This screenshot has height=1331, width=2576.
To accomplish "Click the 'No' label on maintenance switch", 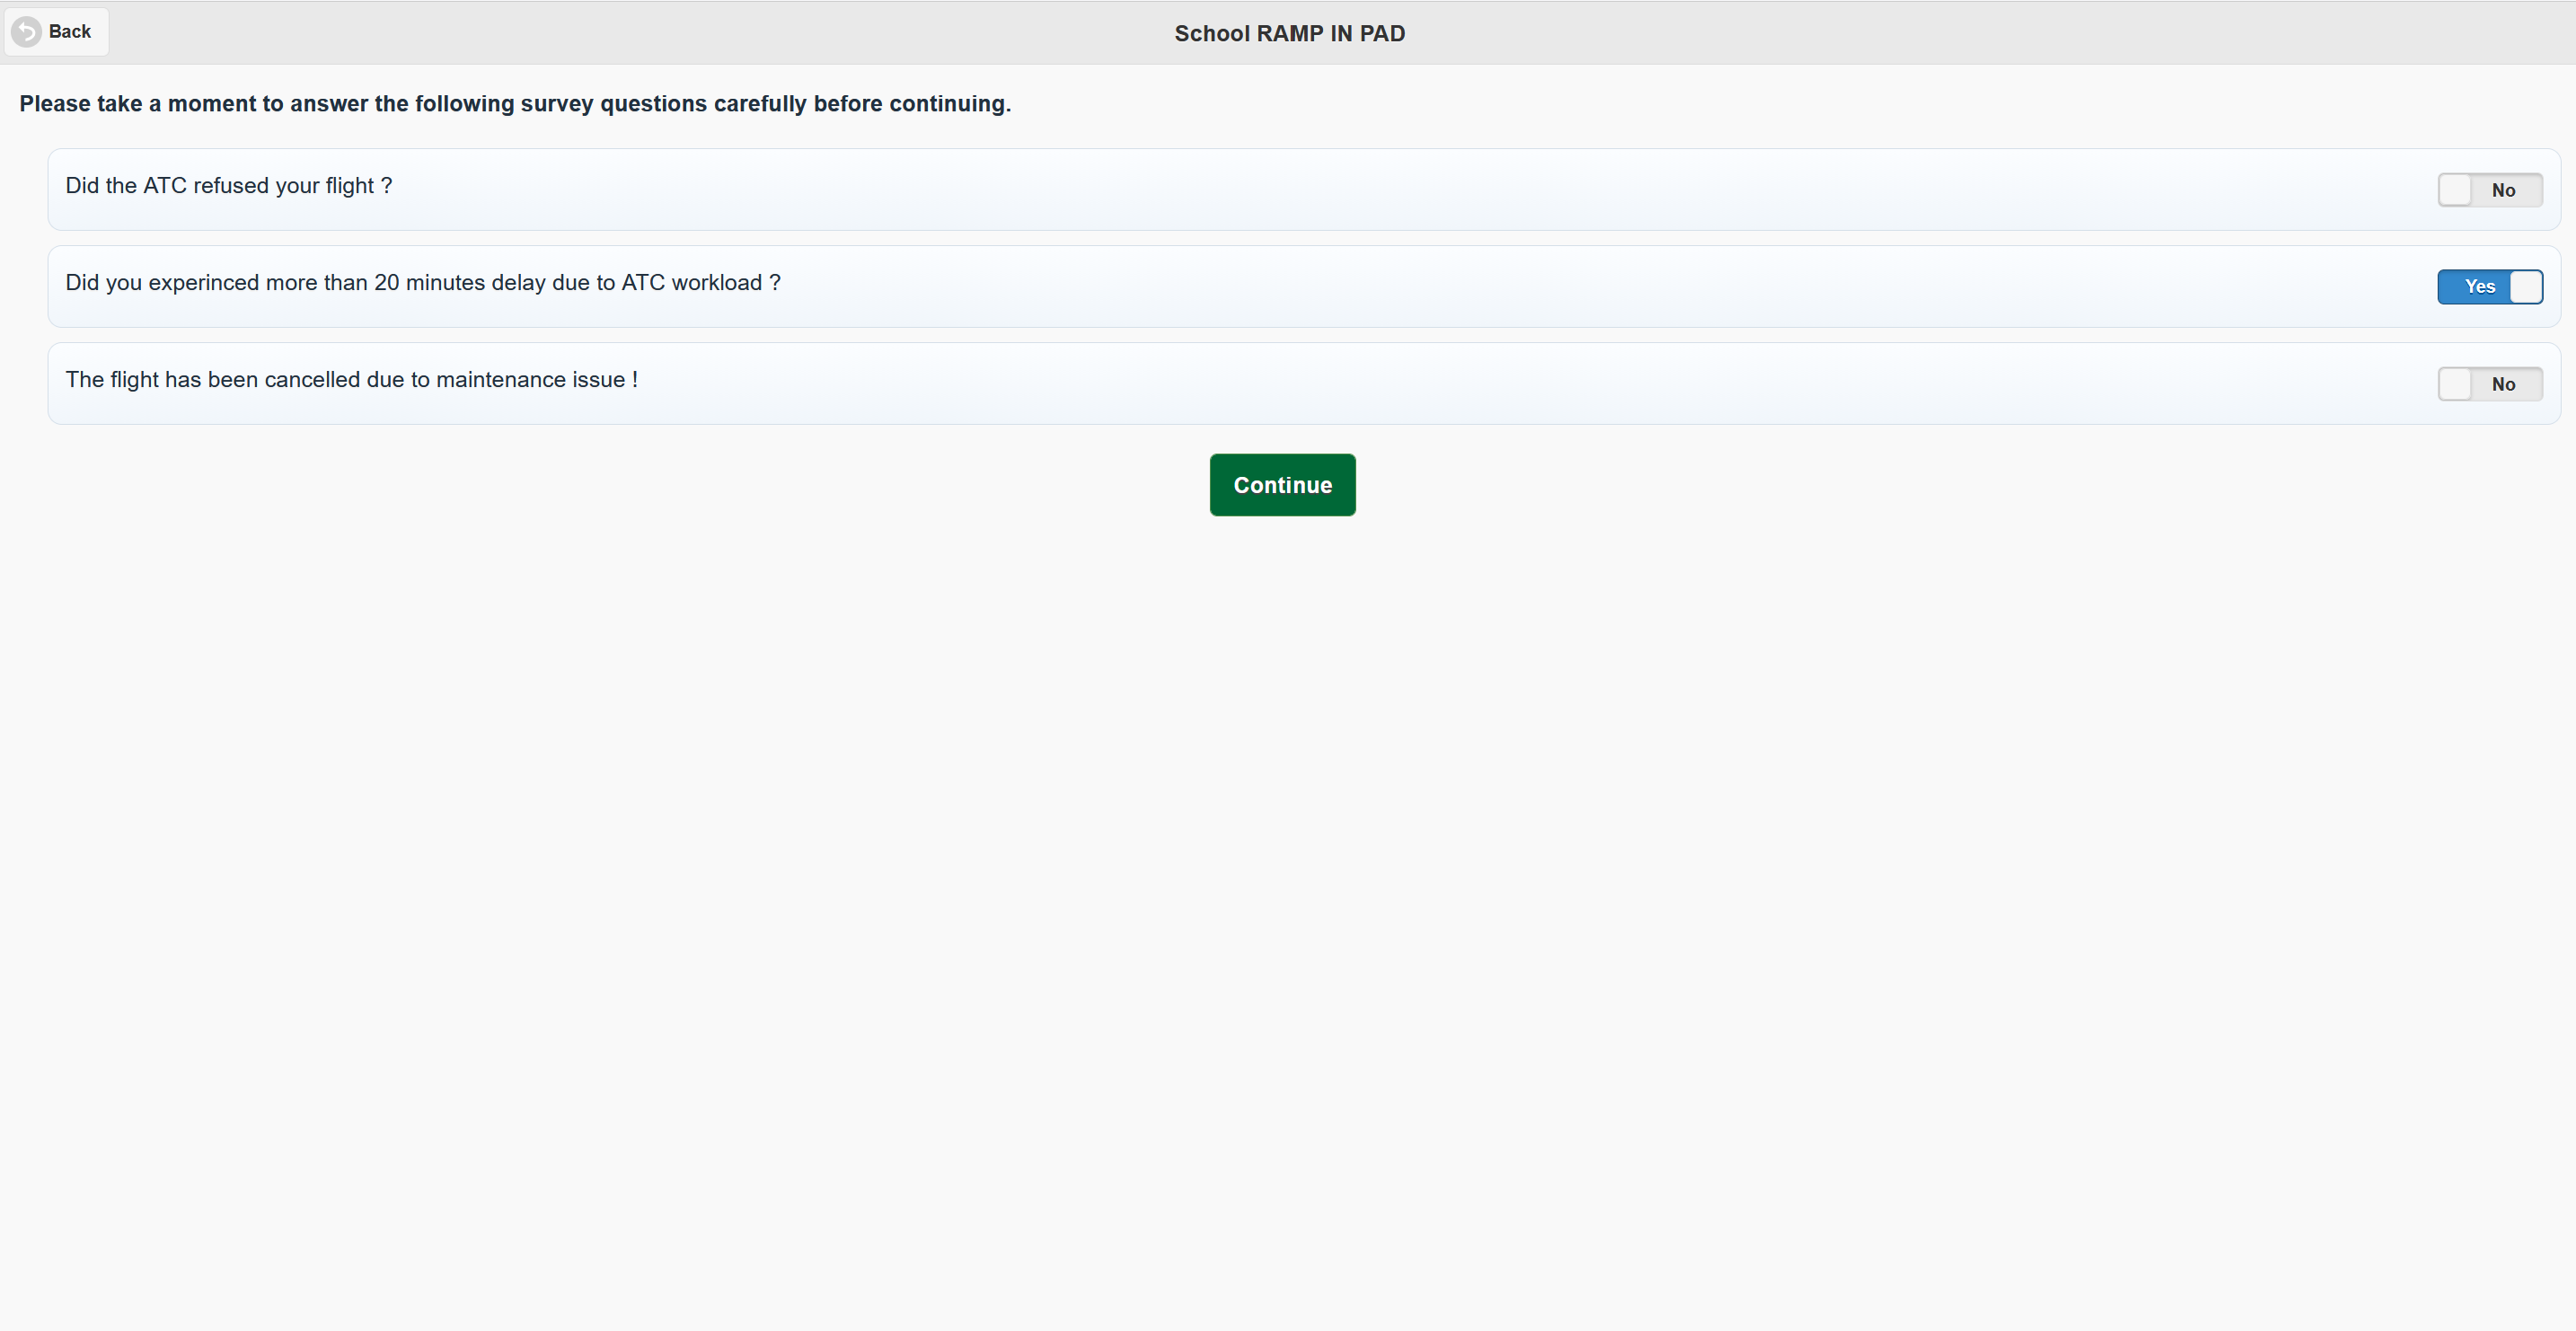I will tap(2503, 384).
